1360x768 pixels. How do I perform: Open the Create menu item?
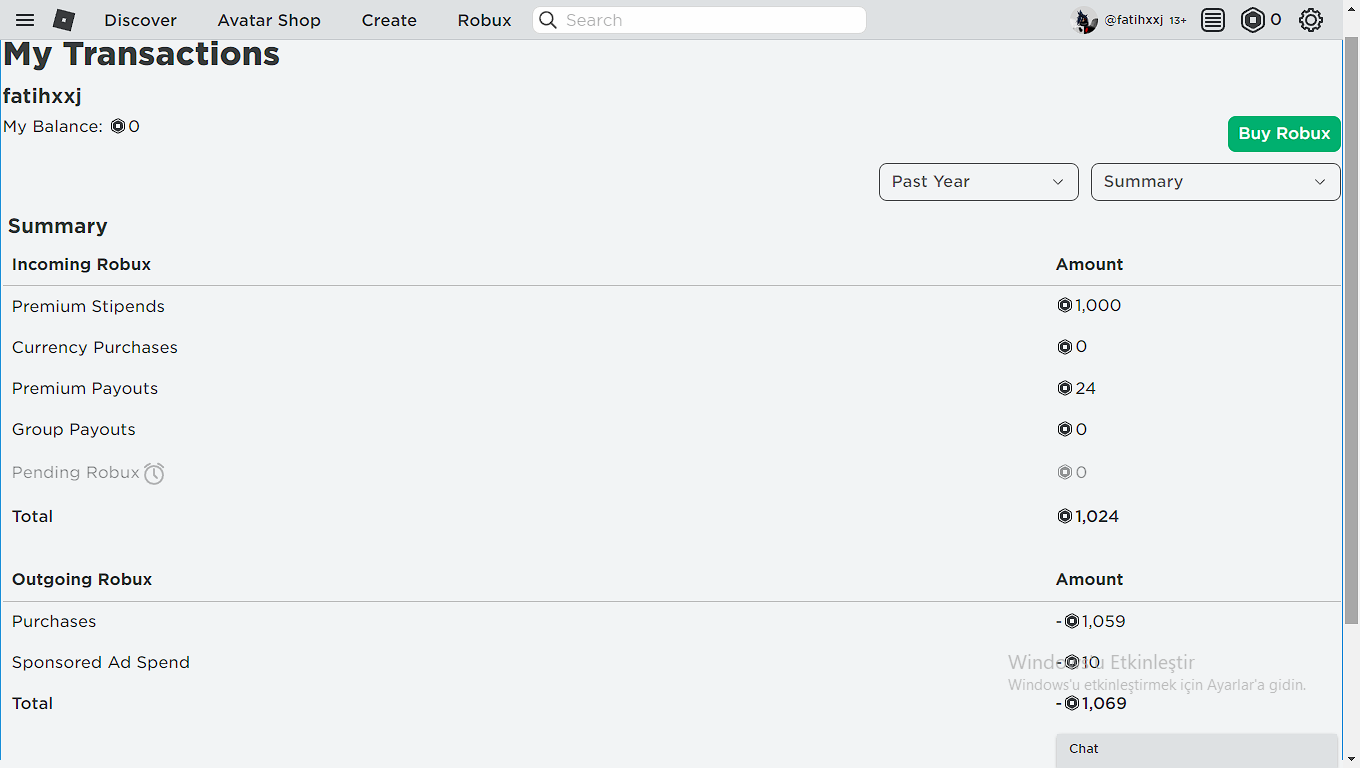(x=389, y=20)
